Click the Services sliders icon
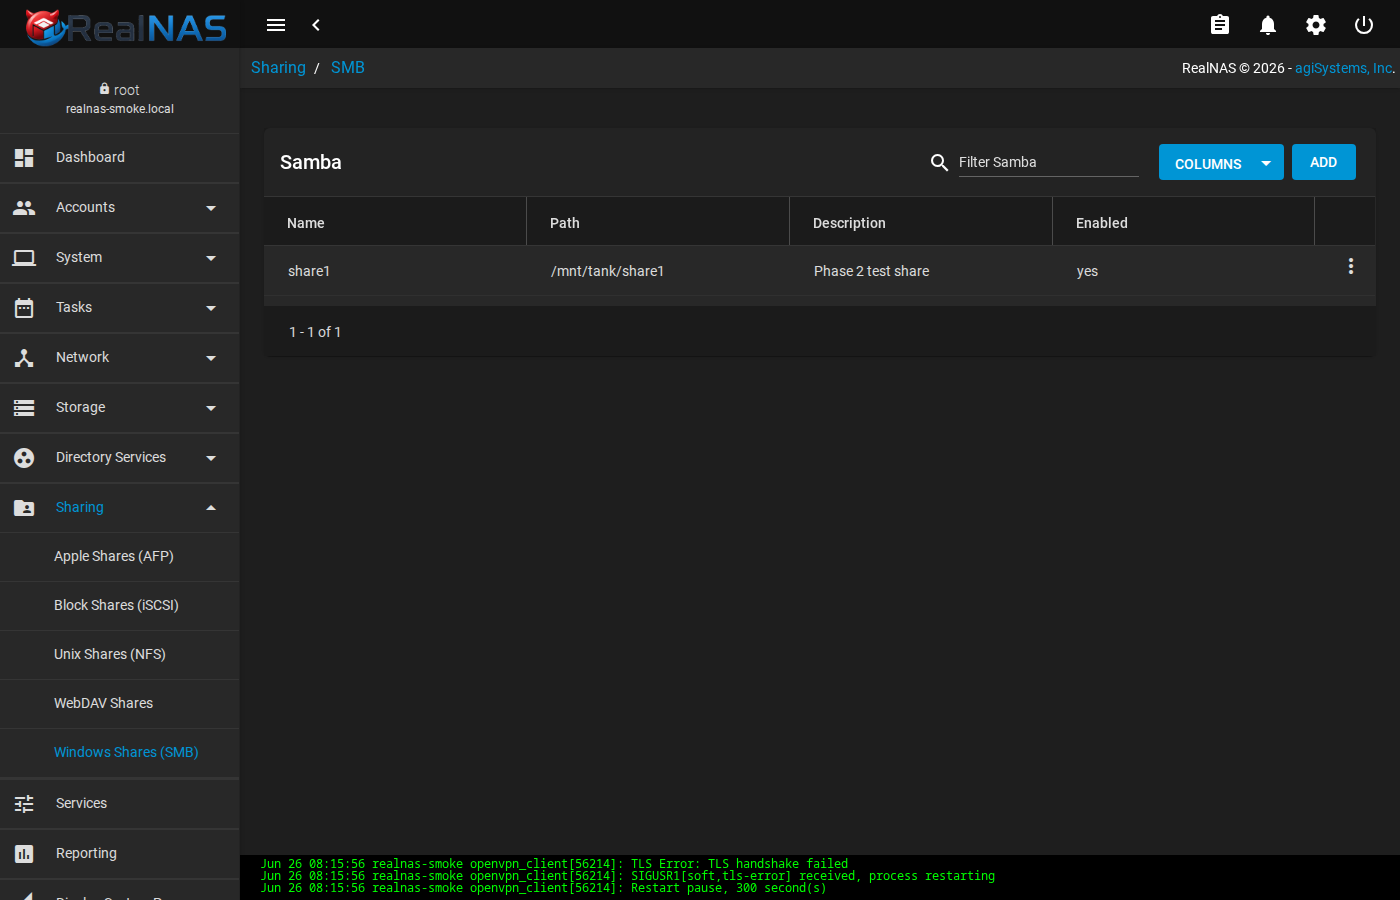Image resolution: width=1400 pixels, height=900 pixels. tap(24, 803)
